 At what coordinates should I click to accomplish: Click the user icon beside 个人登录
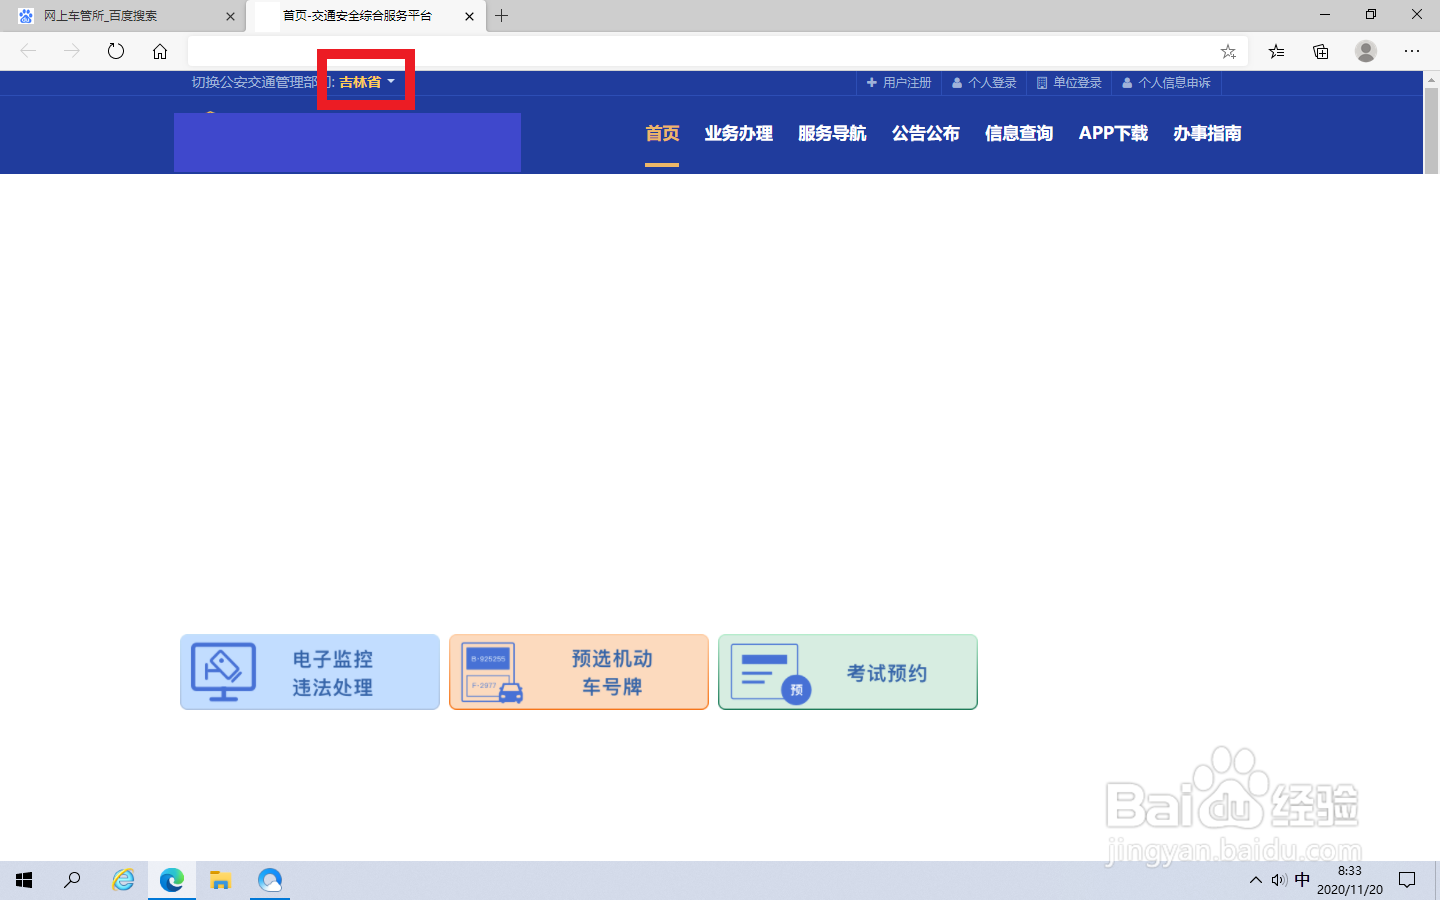click(957, 83)
